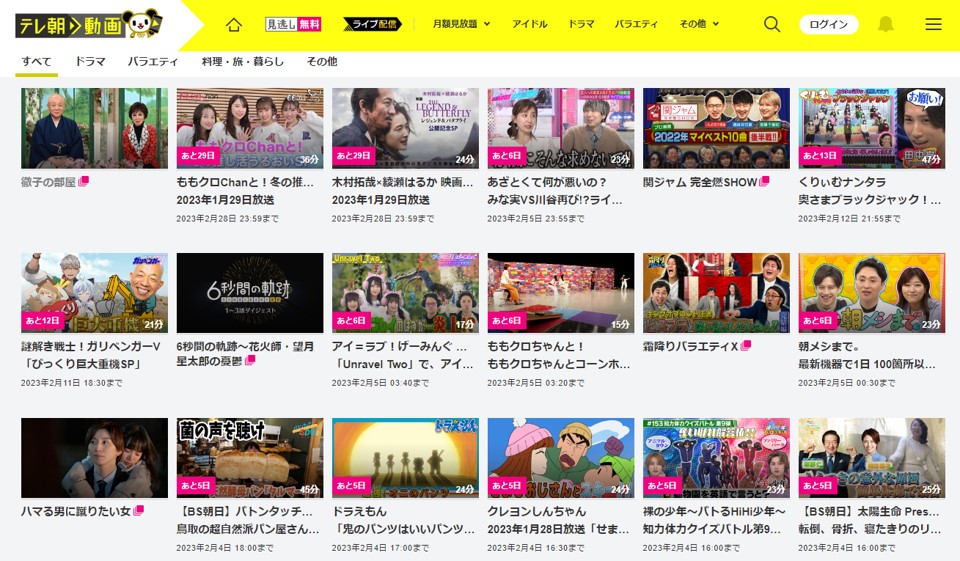Open 裸の少年 quiz battle thumbnail

(716, 457)
